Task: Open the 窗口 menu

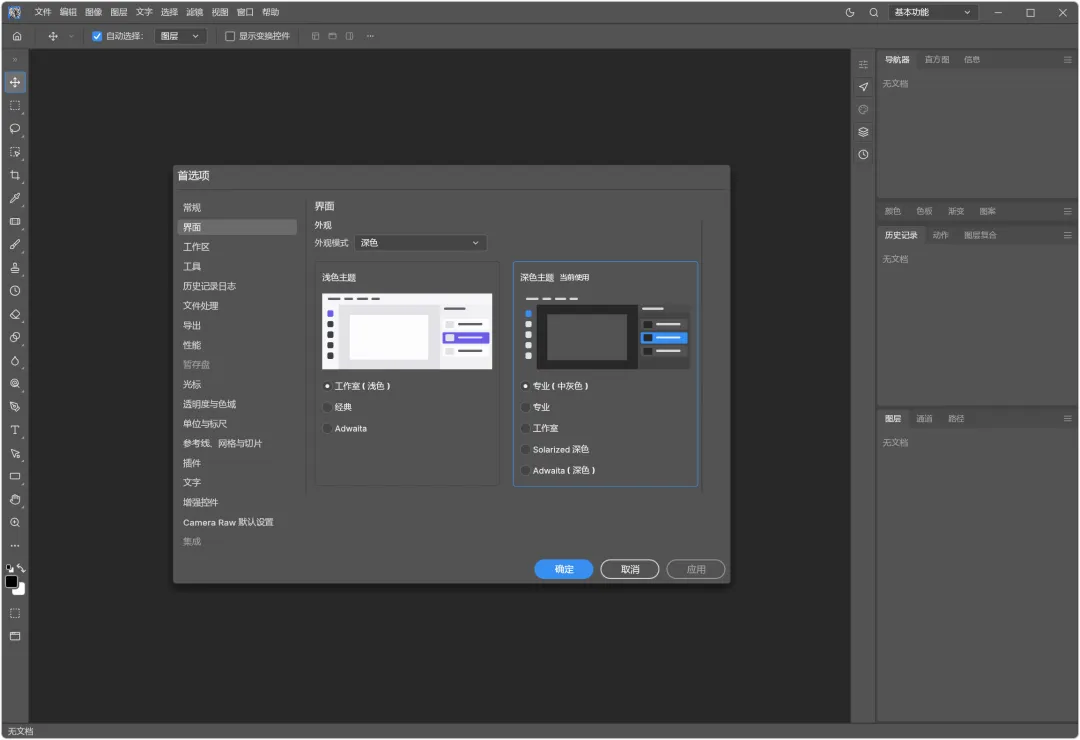Action: pos(245,12)
